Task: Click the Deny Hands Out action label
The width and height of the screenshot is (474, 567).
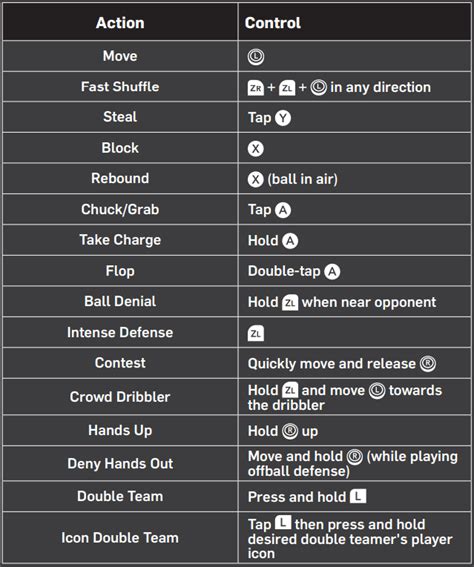Action: coord(120,464)
